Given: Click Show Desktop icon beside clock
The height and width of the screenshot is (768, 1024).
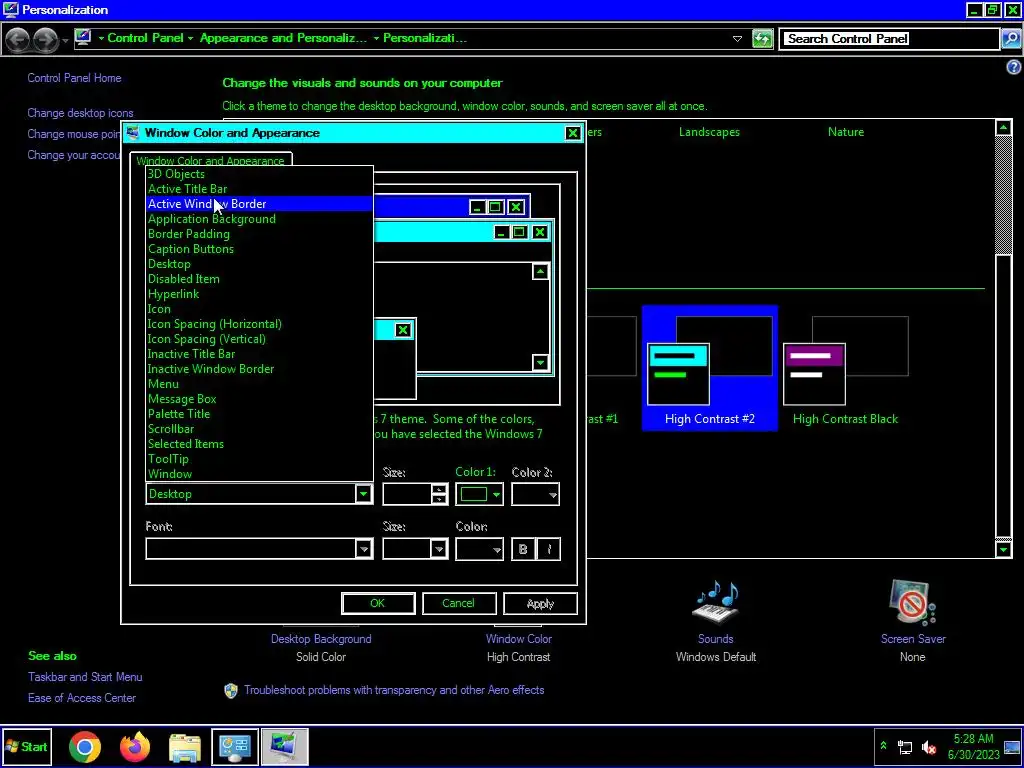Looking at the screenshot, I should [x=1012, y=747].
